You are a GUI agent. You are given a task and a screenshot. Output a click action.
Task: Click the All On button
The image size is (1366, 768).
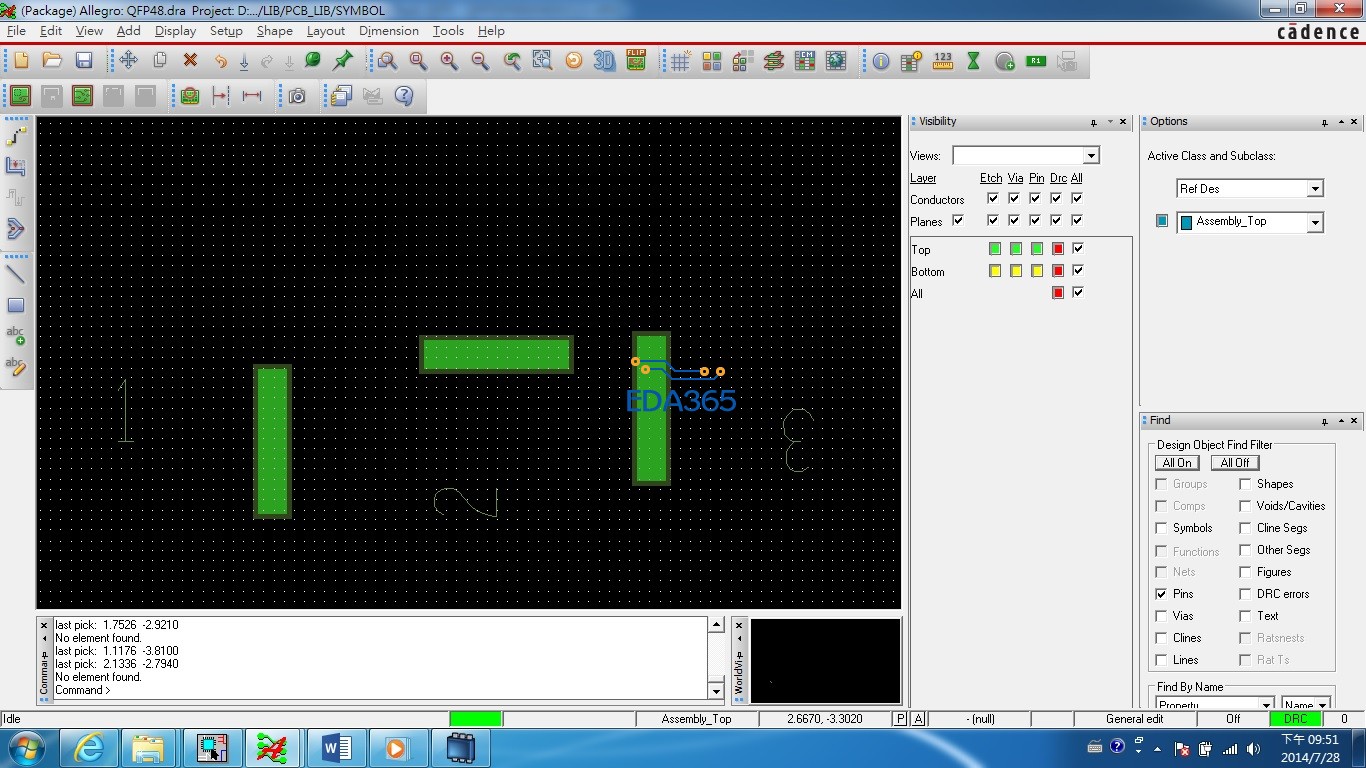pos(1177,463)
